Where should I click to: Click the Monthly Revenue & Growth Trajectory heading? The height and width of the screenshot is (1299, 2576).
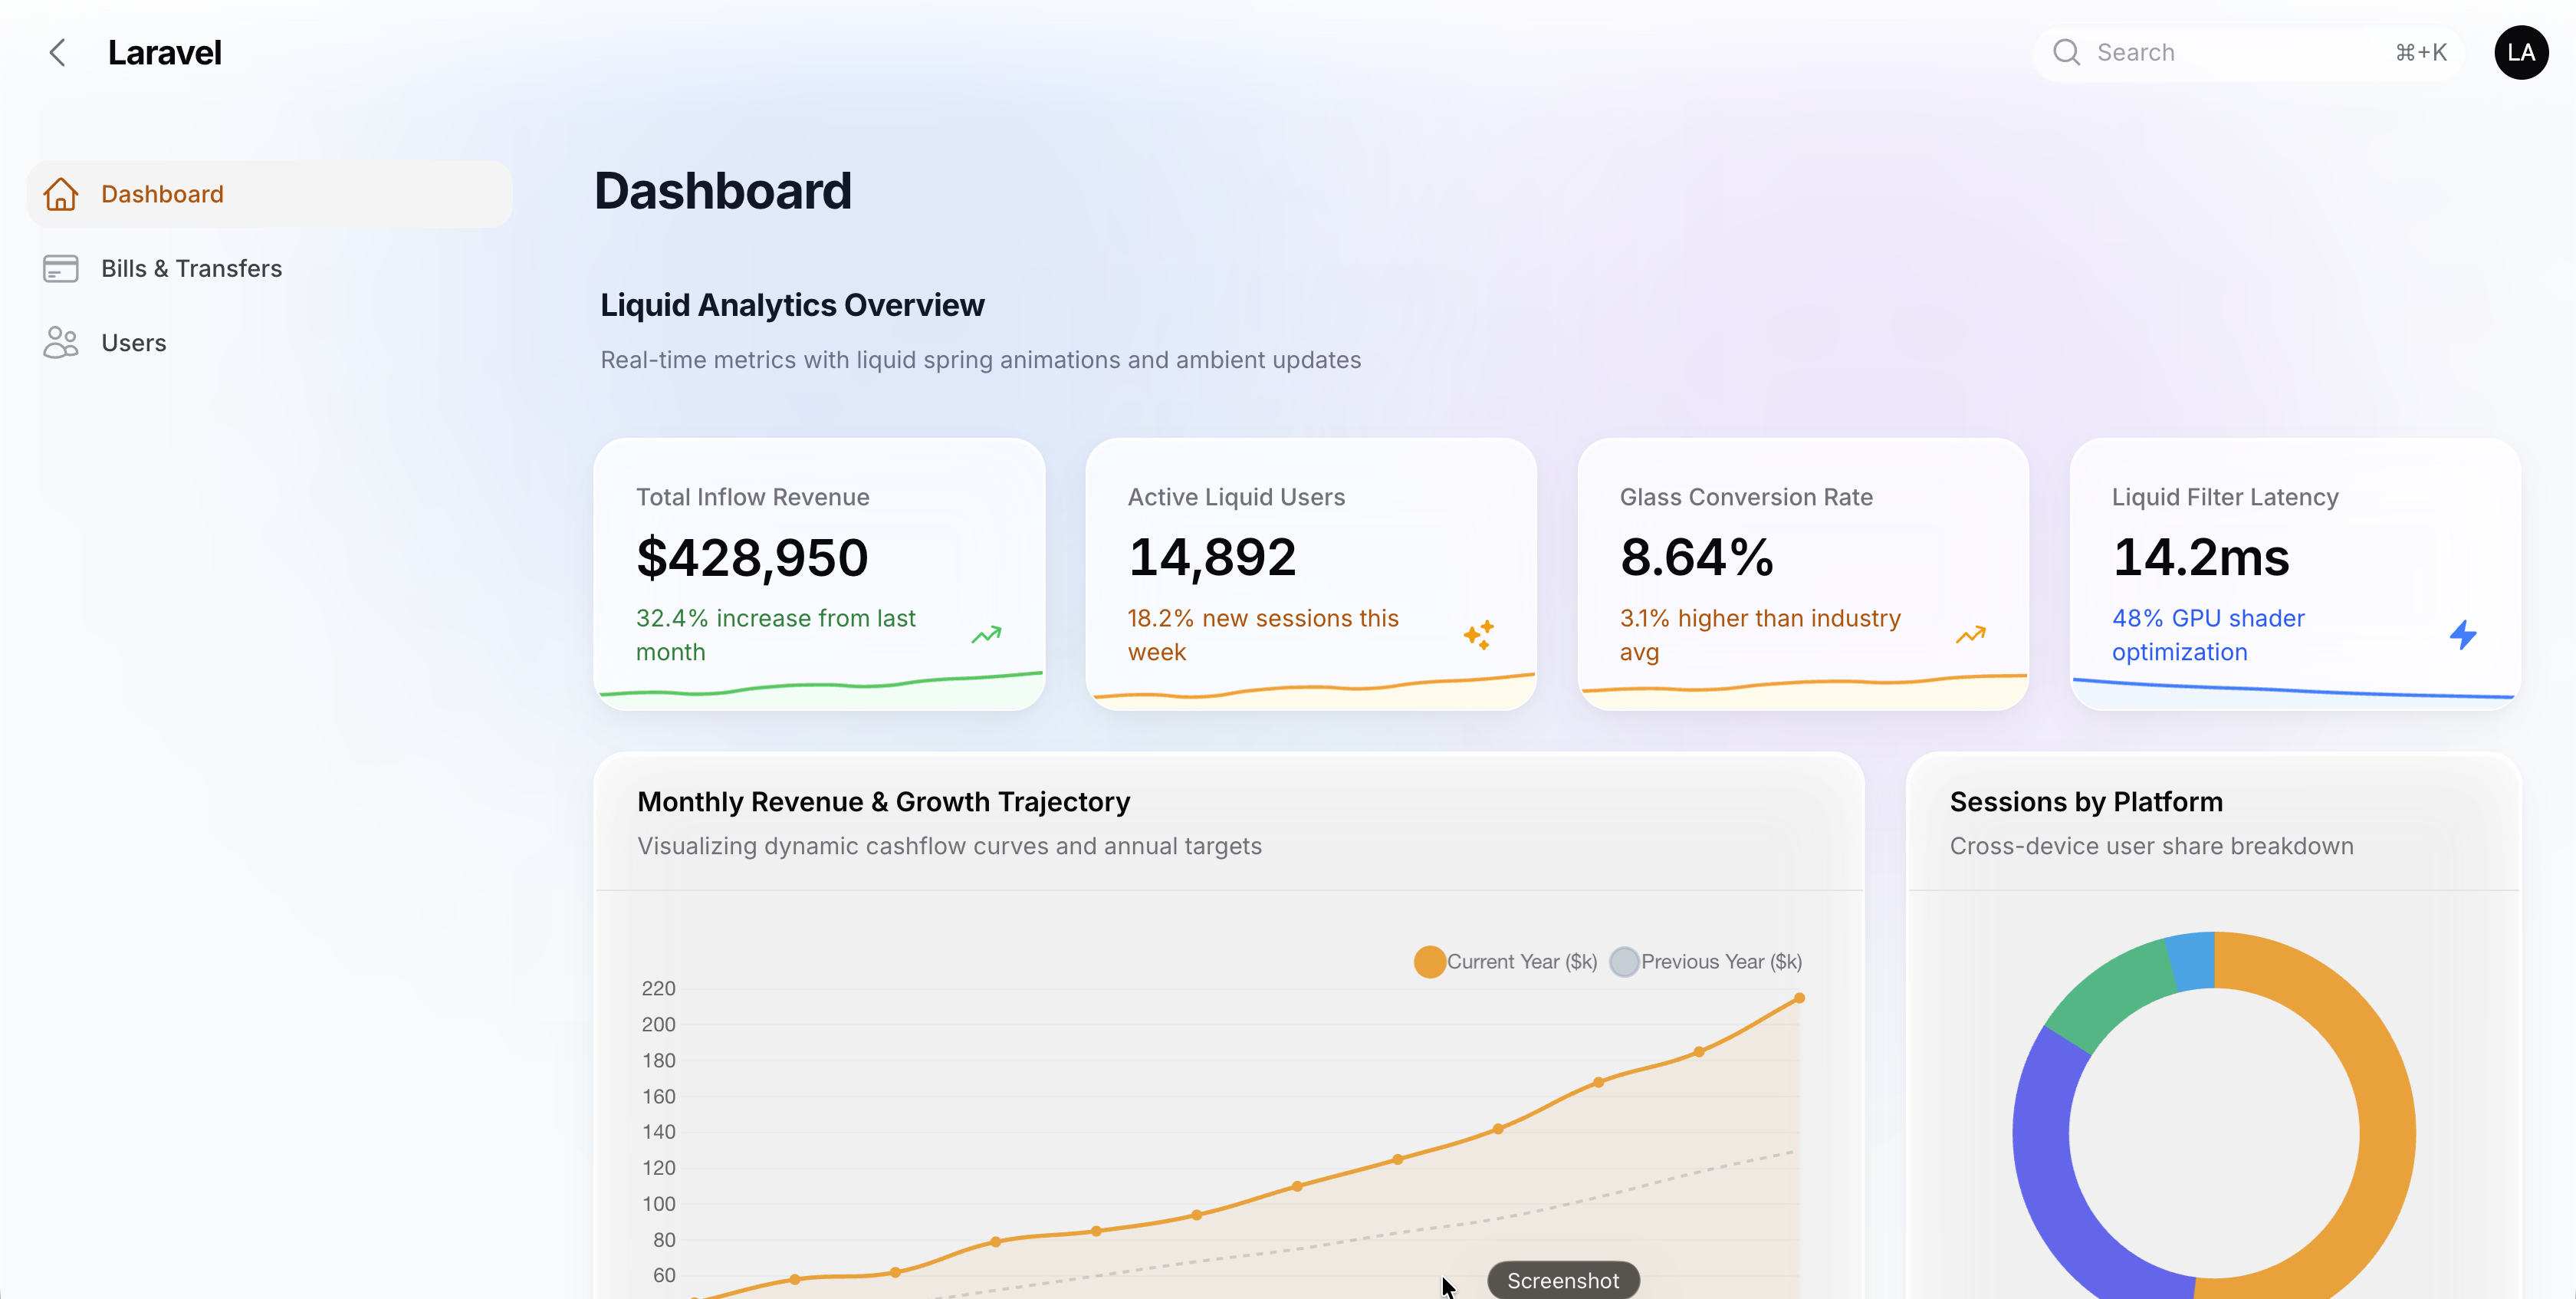[884, 802]
